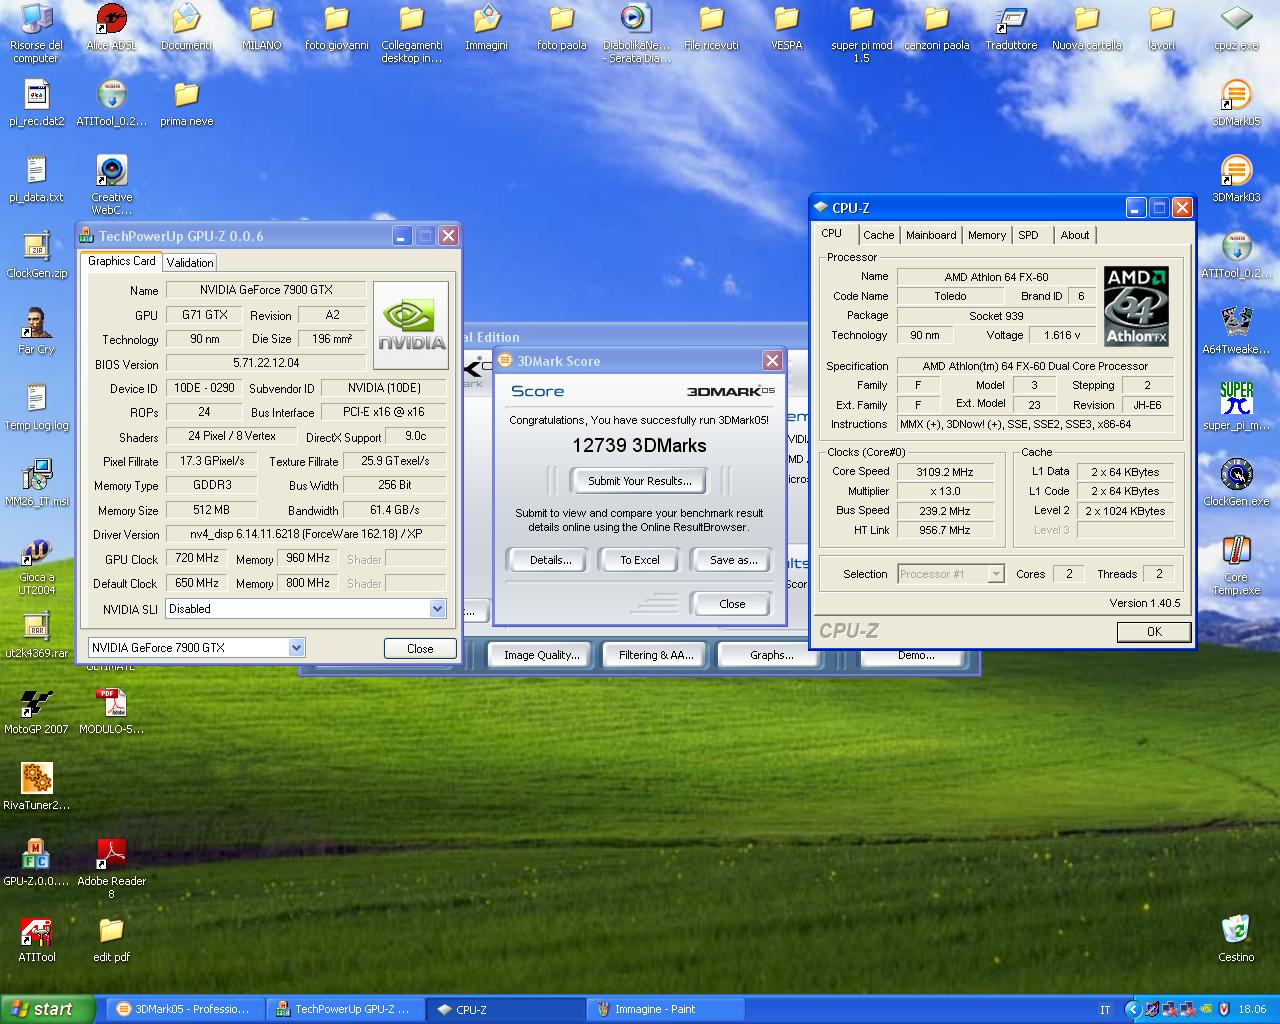Open the prima neve folder
The image size is (1280, 1024).
[186, 104]
